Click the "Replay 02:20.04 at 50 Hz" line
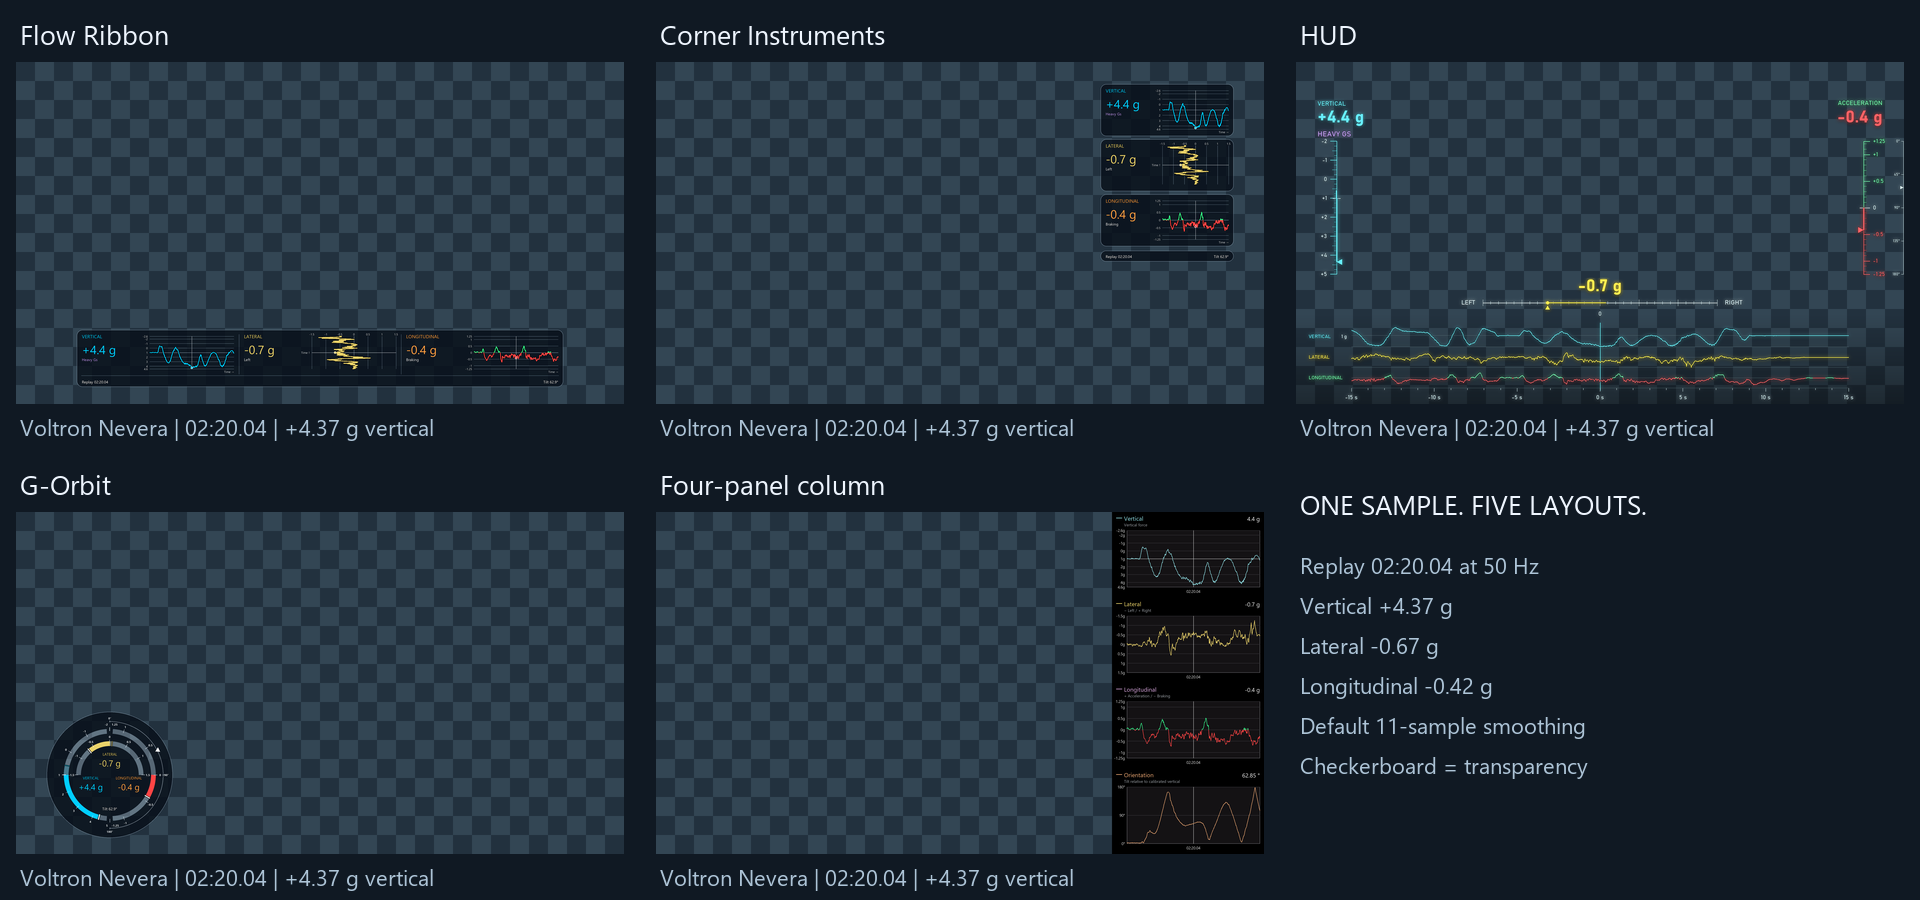The height and width of the screenshot is (900, 1920). pyautogui.click(x=1419, y=567)
